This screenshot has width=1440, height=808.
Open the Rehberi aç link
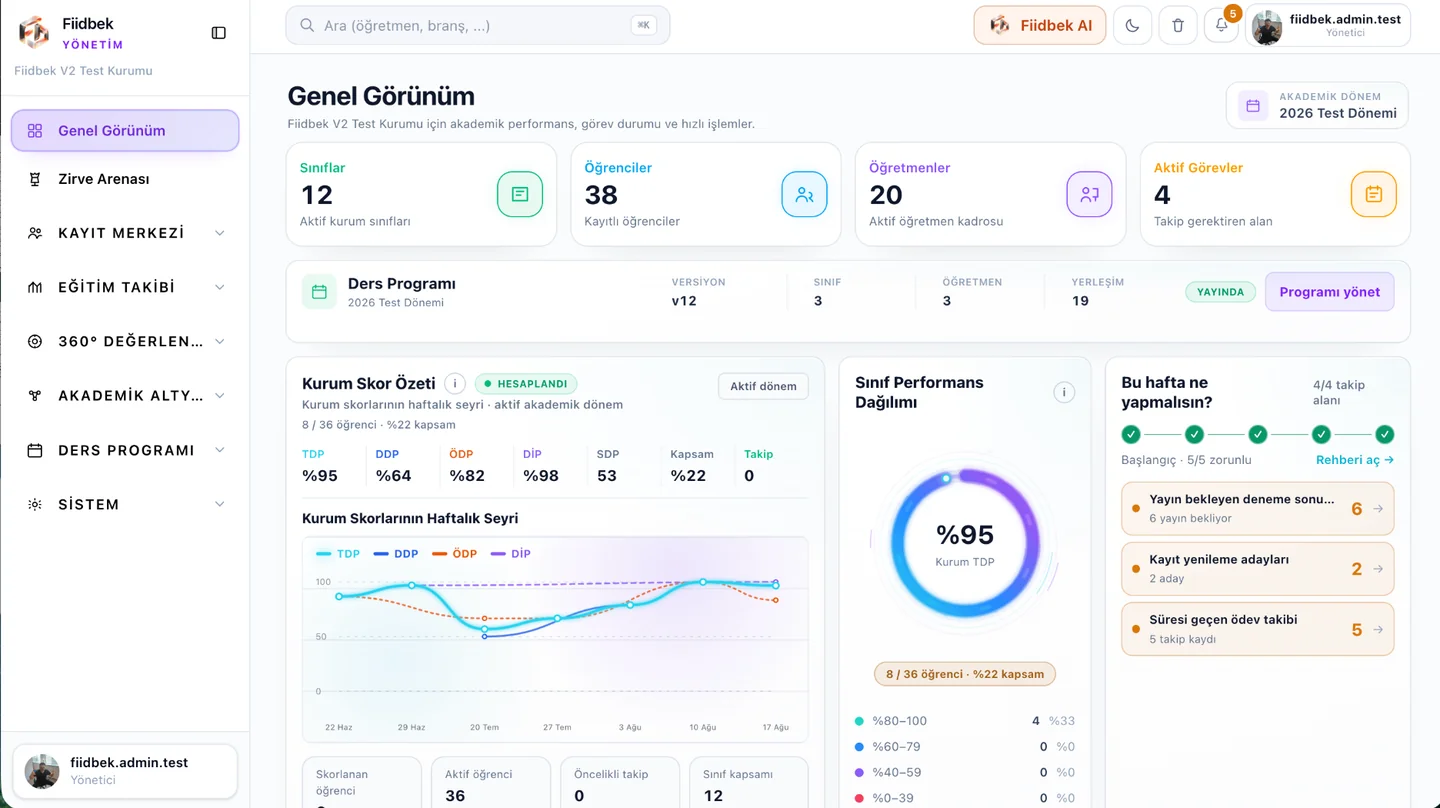[1355, 460]
